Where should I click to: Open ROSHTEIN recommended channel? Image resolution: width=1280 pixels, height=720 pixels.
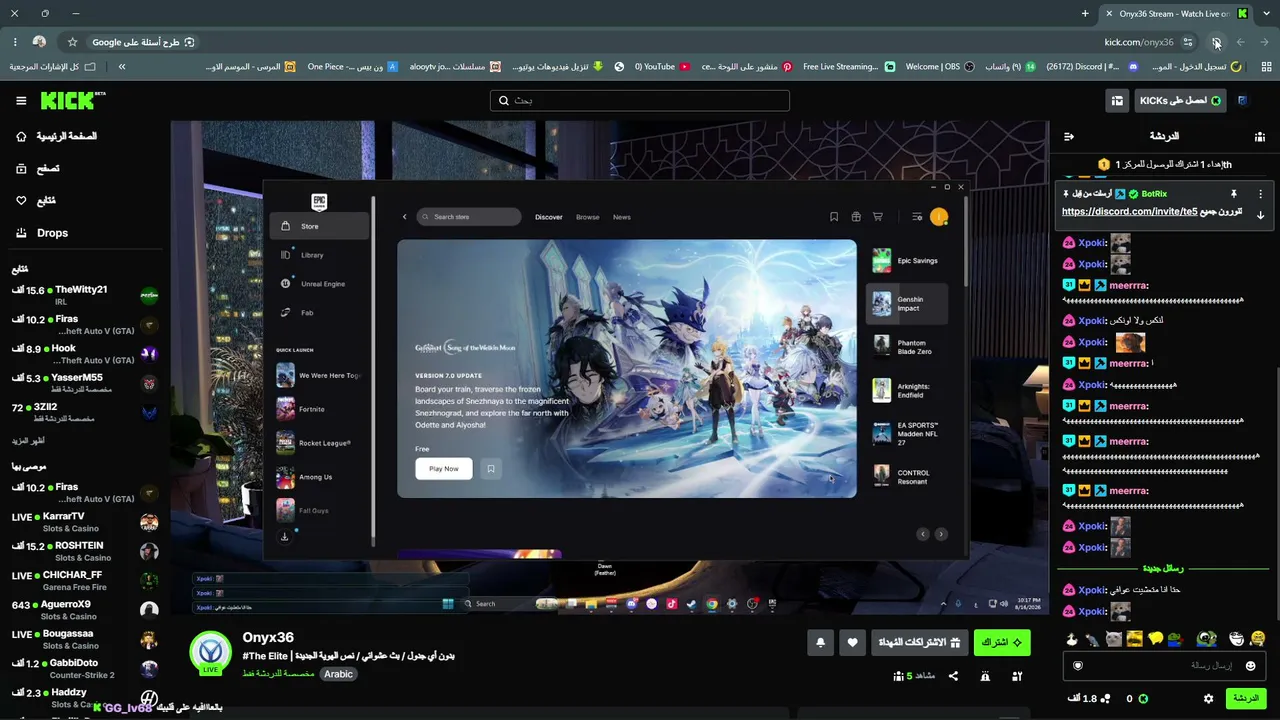[84, 552]
